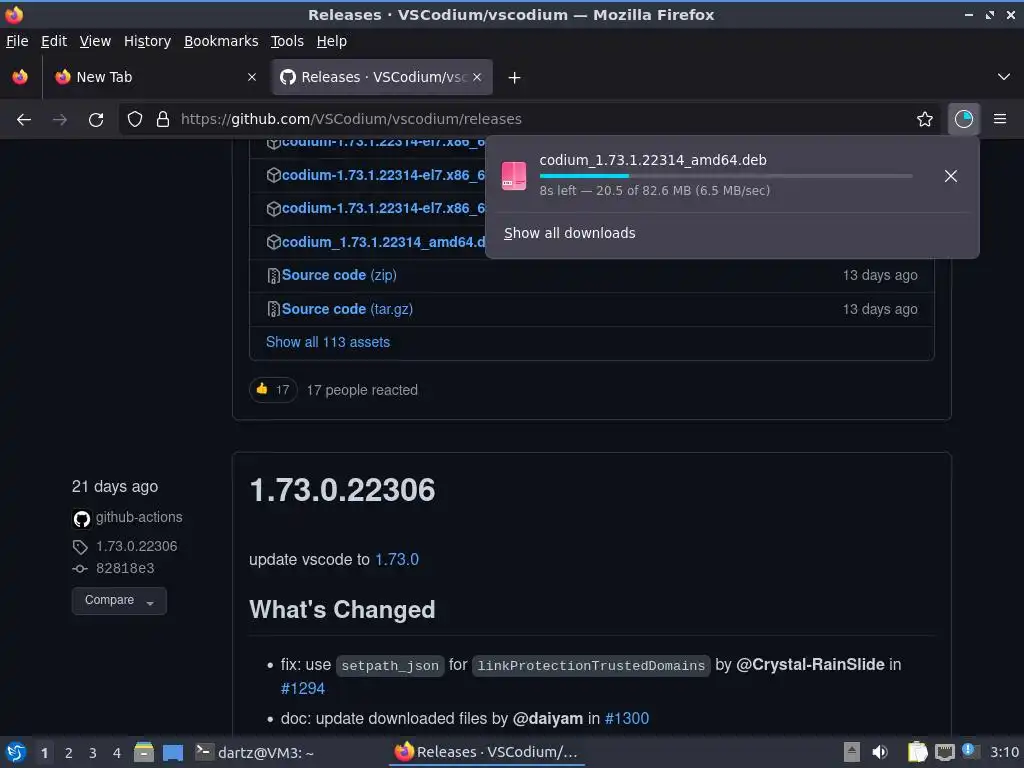Click the forward navigation arrow
Screen dimensions: 1024x768
(59, 119)
